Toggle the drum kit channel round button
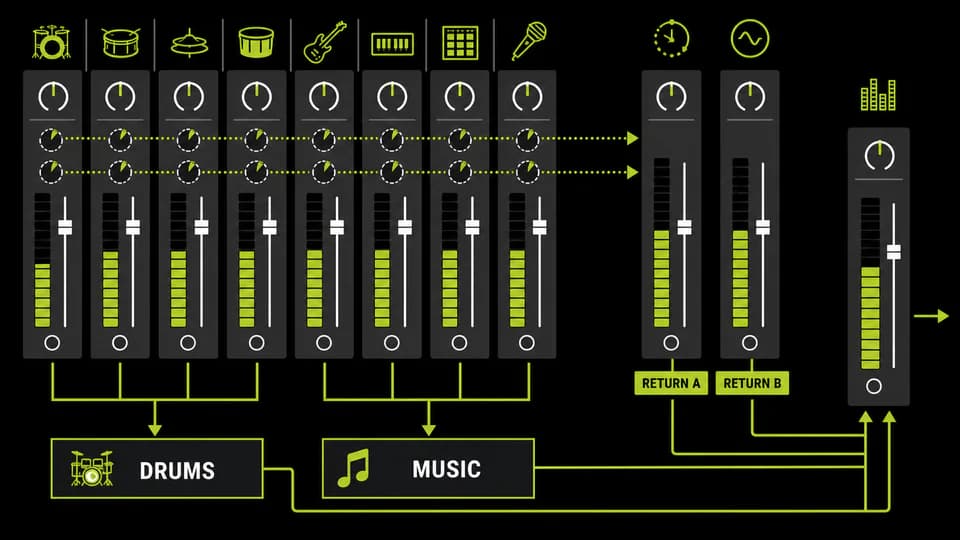The height and width of the screenshot is (540, 960). pos(52,343)
